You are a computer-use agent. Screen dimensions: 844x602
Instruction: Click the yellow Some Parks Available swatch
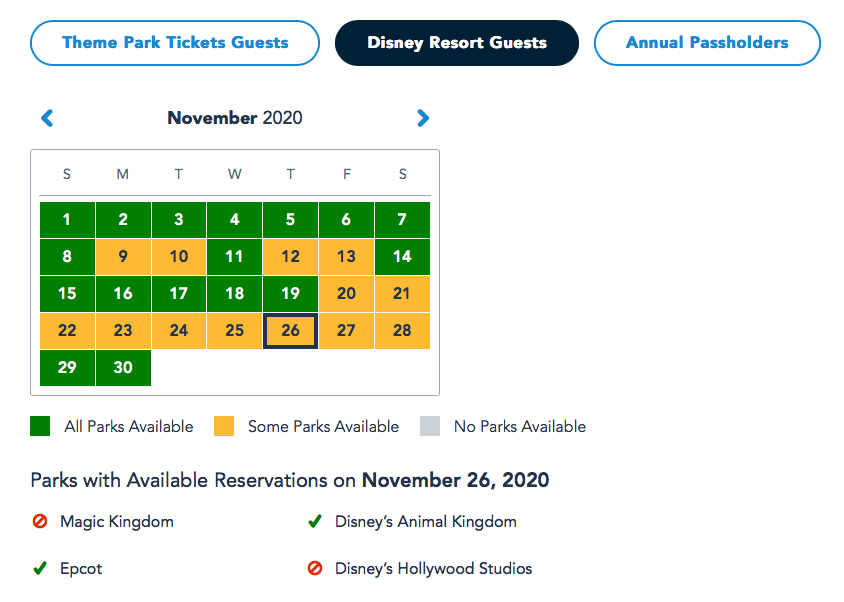(224, 427)
